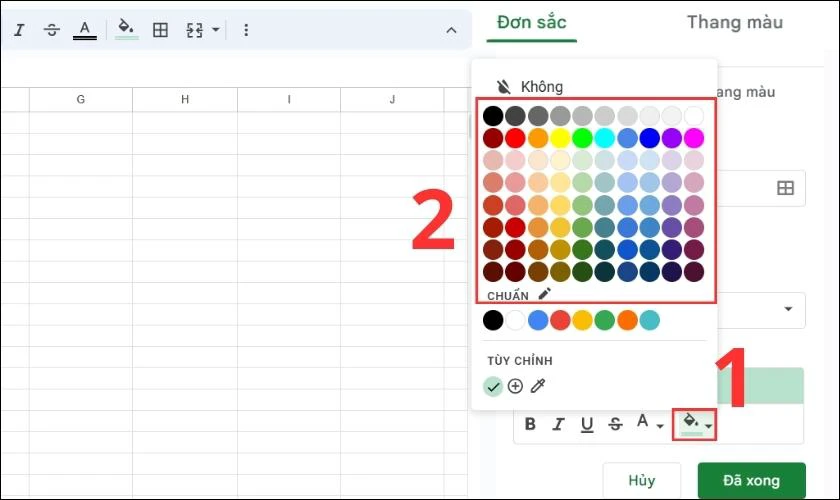
Task: Open the condition dropdown in the side panel
Action: pos(788,309)
